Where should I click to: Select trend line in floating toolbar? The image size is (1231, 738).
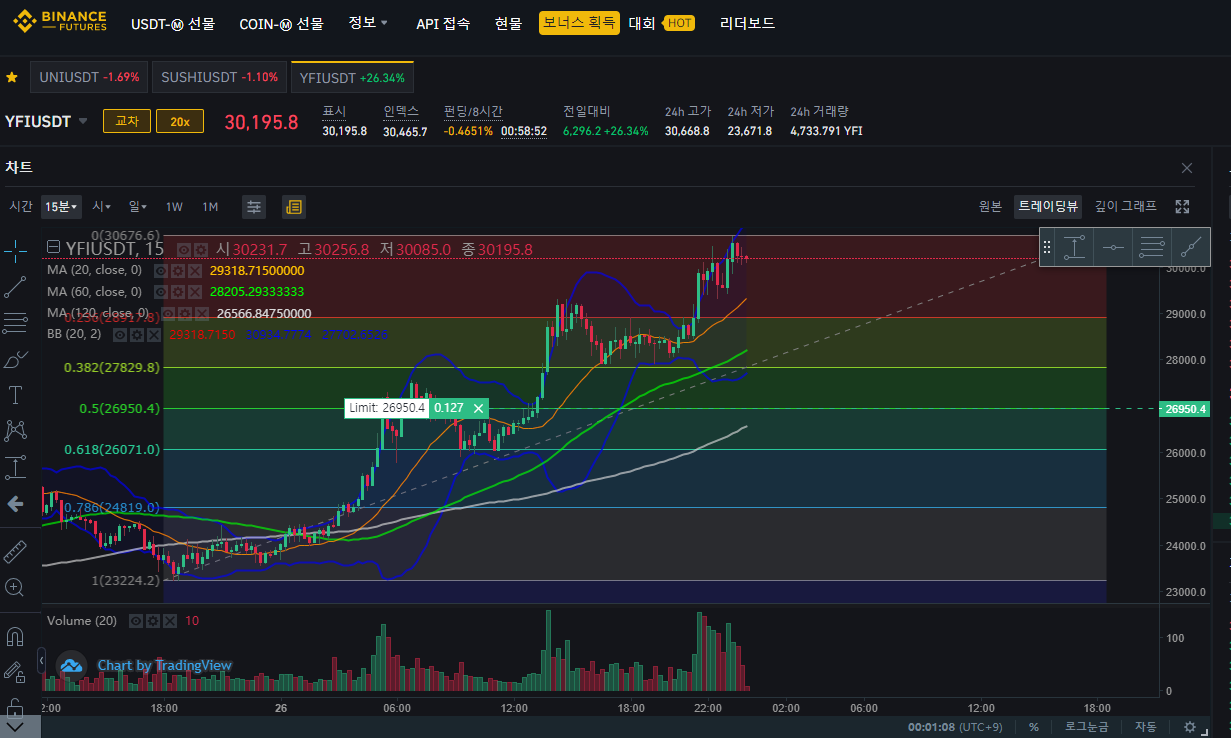(1190, 247)
